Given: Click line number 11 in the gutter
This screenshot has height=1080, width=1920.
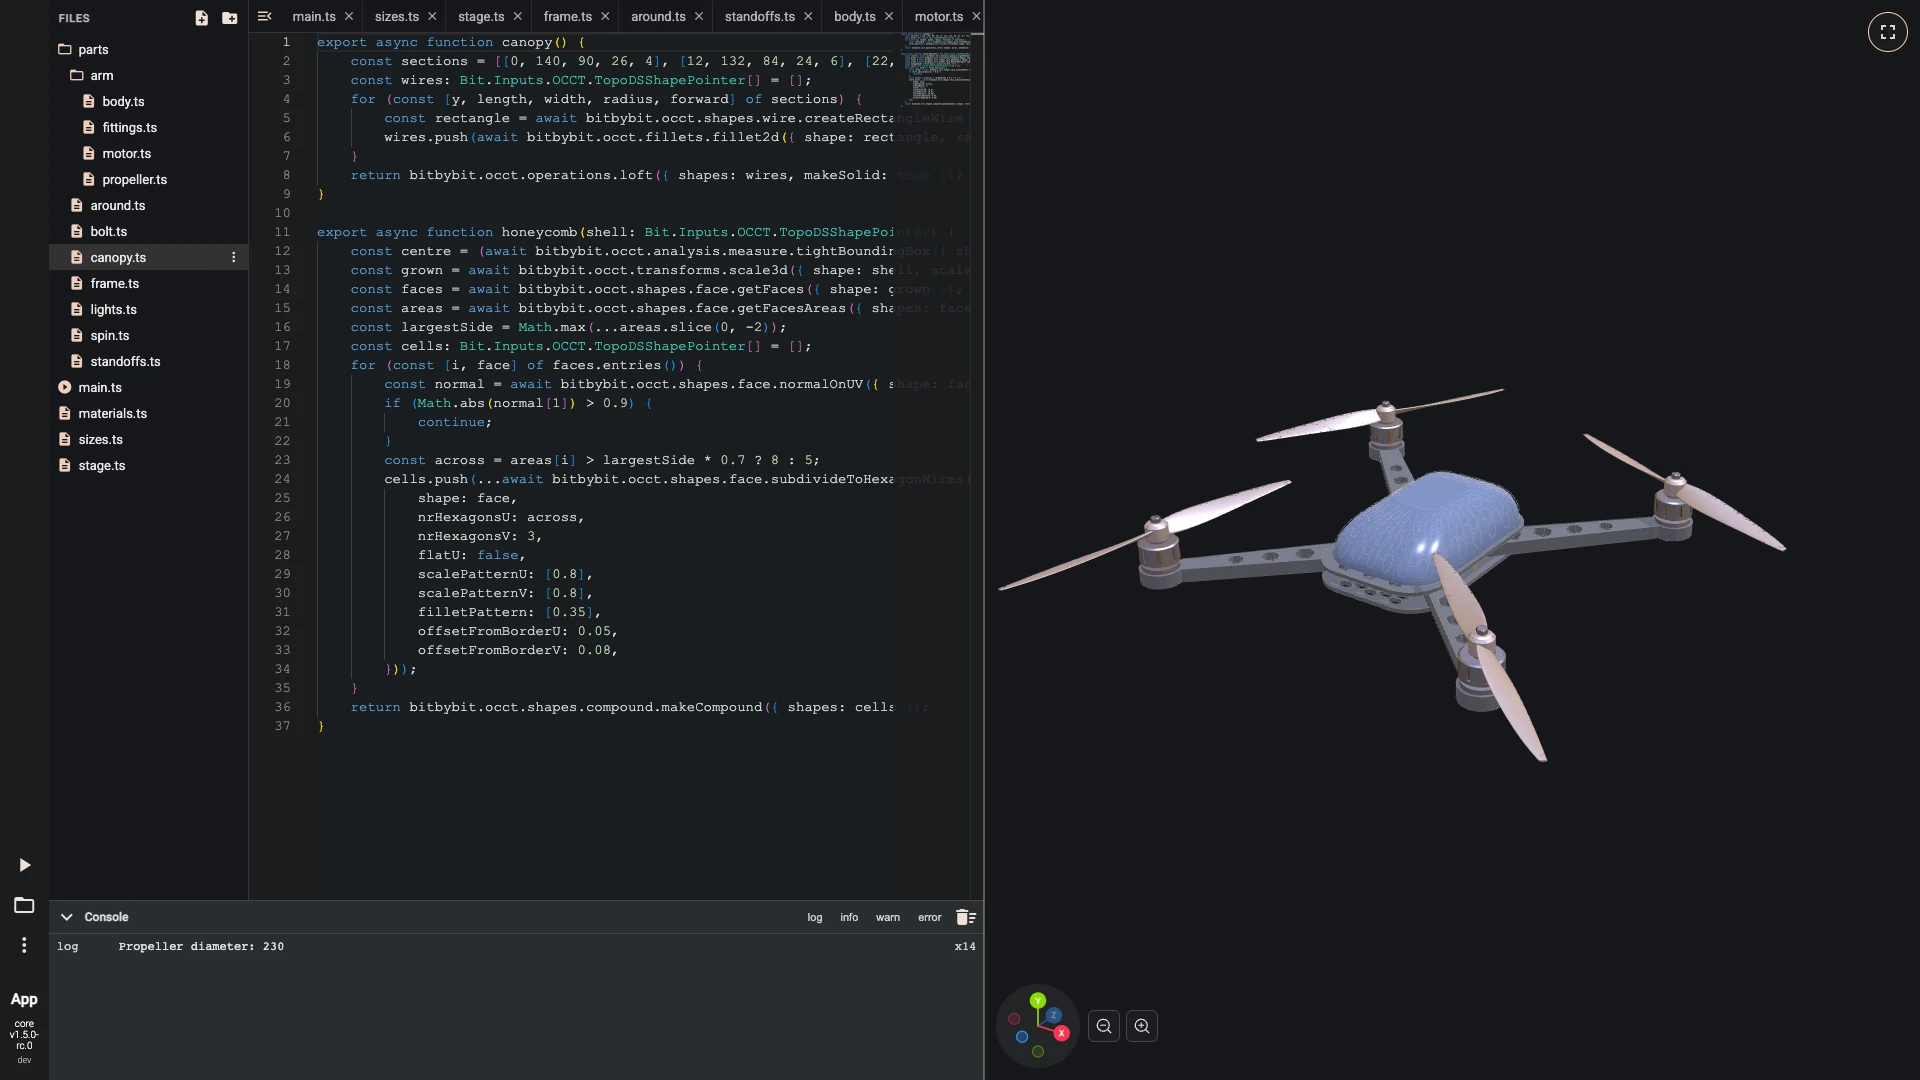Looking at the screenshot, I should (x=282, y=232).
